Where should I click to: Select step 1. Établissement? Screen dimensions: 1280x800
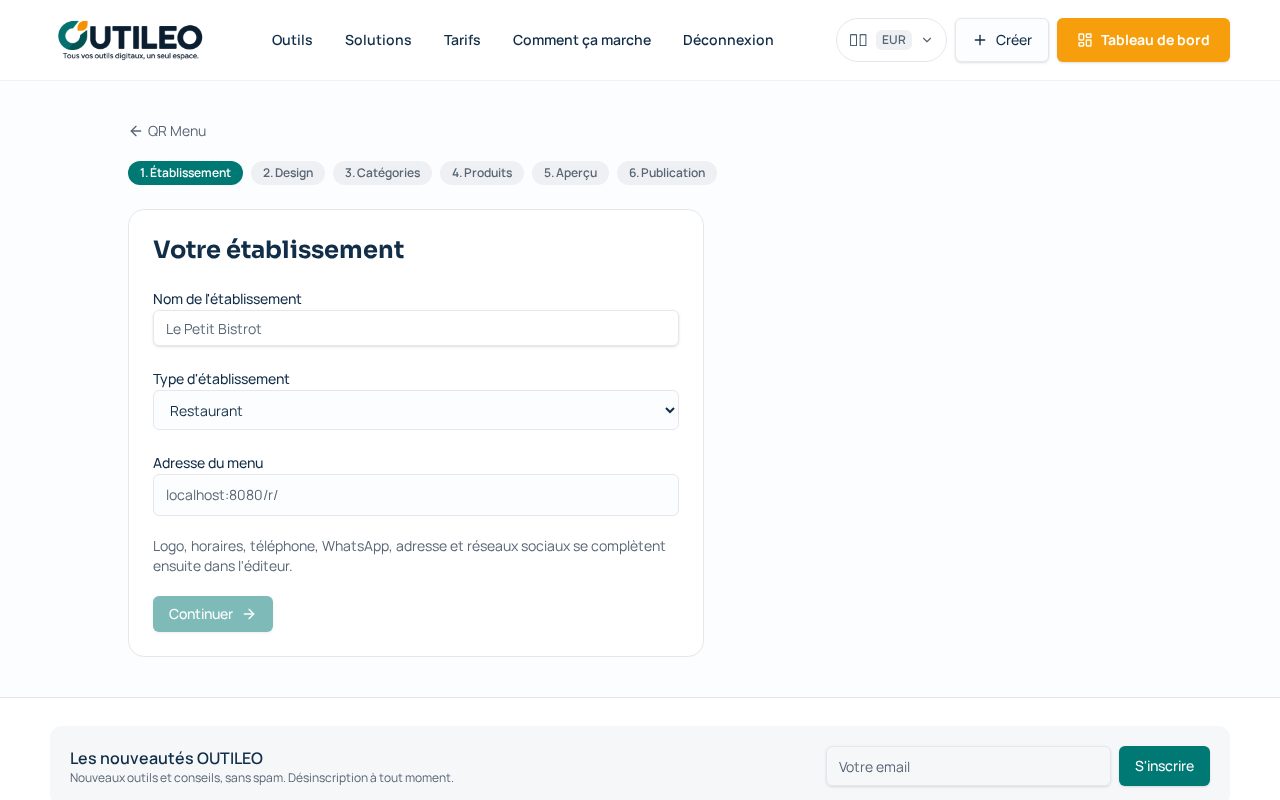[185, 173]
